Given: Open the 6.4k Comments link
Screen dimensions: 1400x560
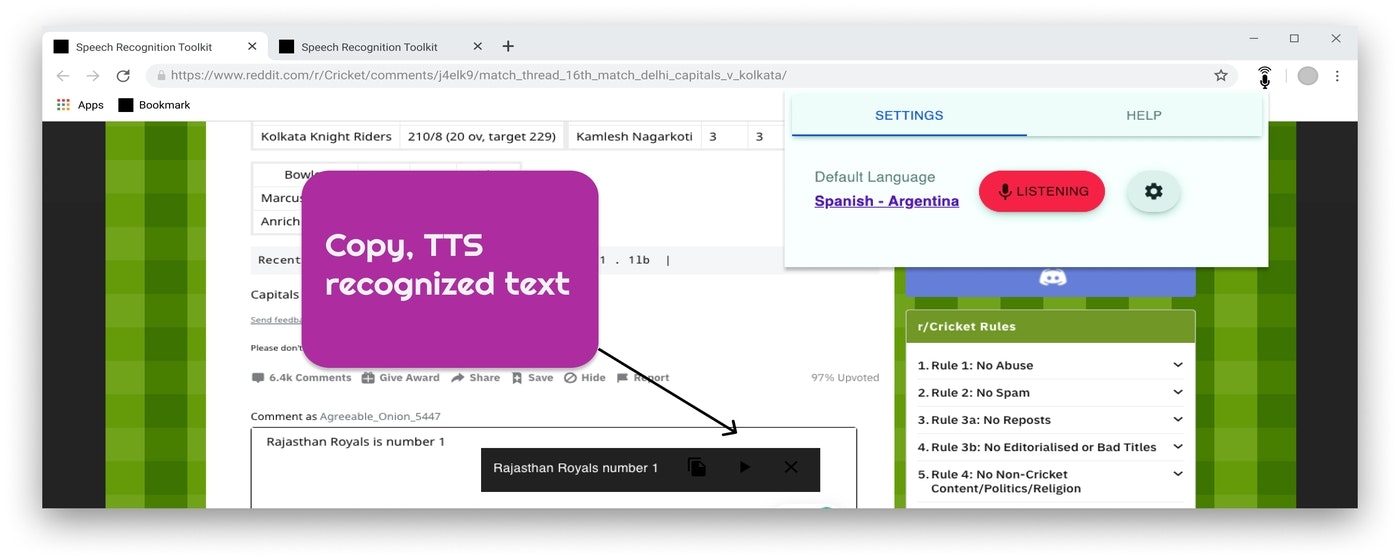Looking at the screenshot, I should pyautogui.click(x=301, y=378).
